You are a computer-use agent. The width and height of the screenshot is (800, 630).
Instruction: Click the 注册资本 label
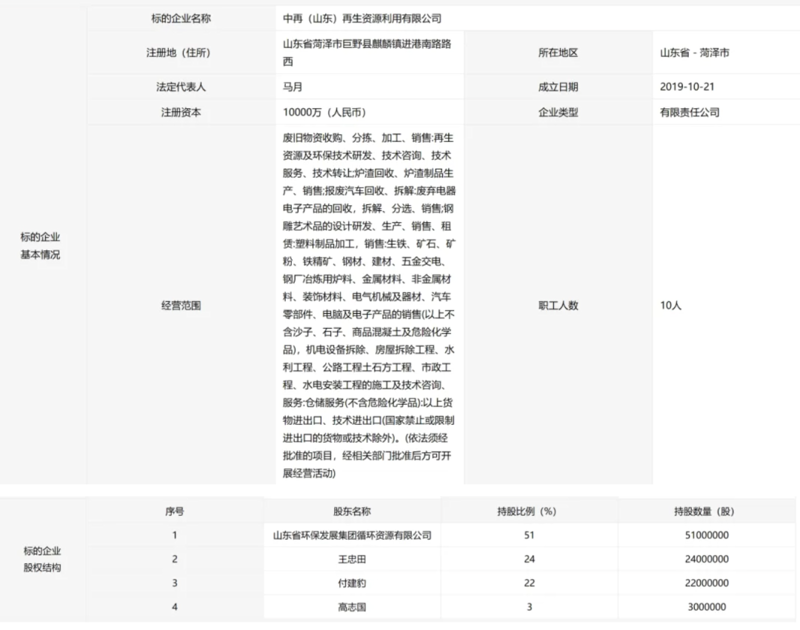pyautogui.click(x=181, y=112)
